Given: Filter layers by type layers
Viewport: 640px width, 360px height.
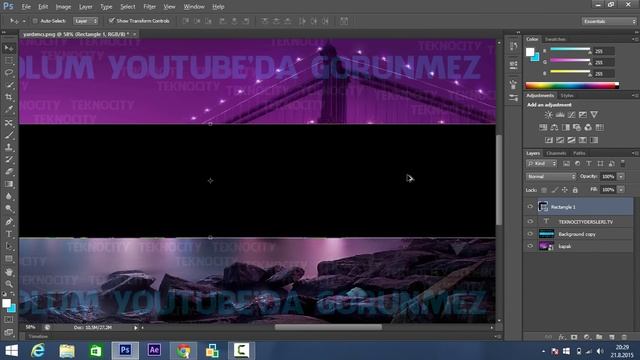Looking at the screenshot, I should pyautogui.click(x=589, y=164).
